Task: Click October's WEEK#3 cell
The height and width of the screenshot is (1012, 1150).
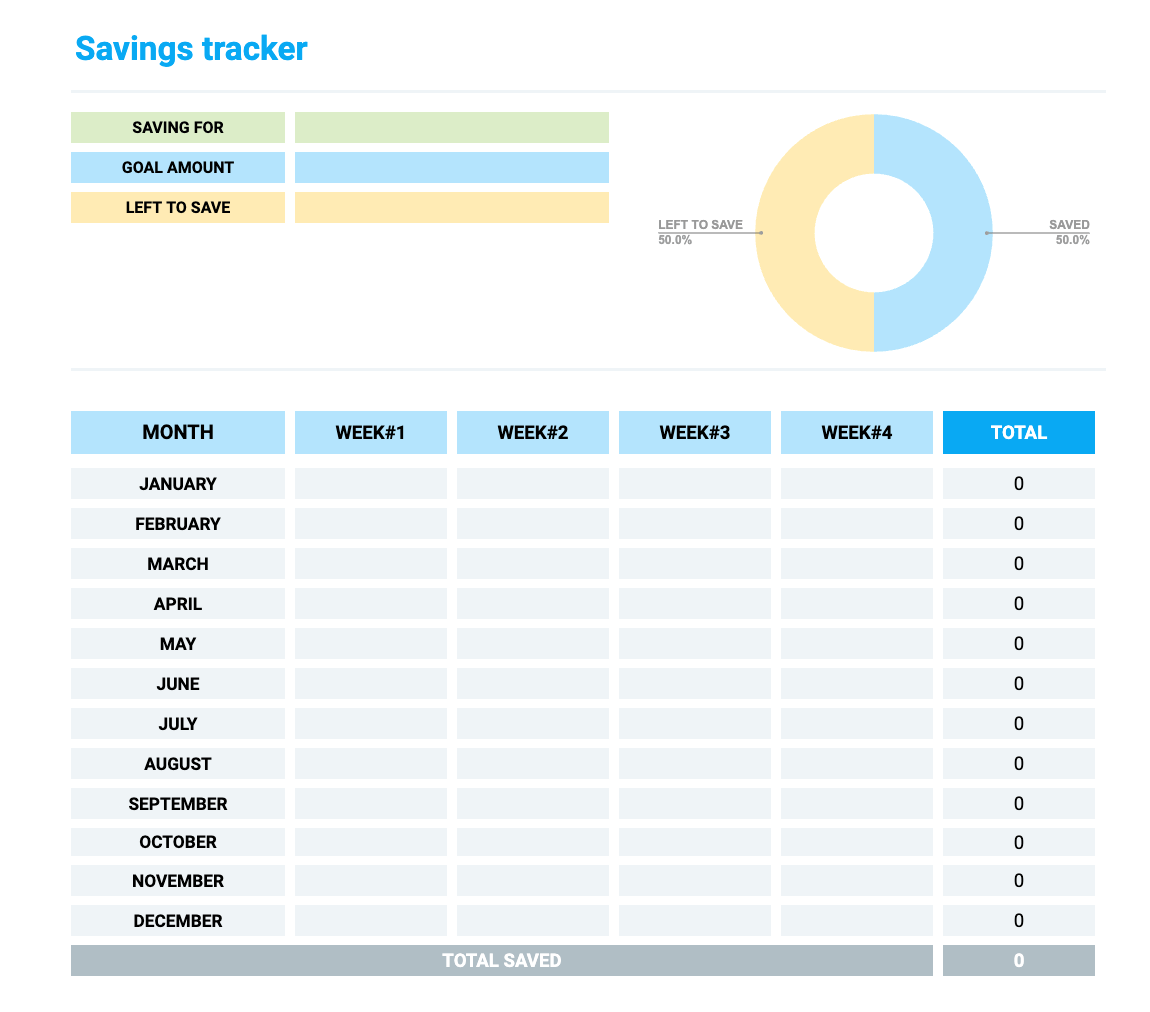Action: click(x=695, y=842)
